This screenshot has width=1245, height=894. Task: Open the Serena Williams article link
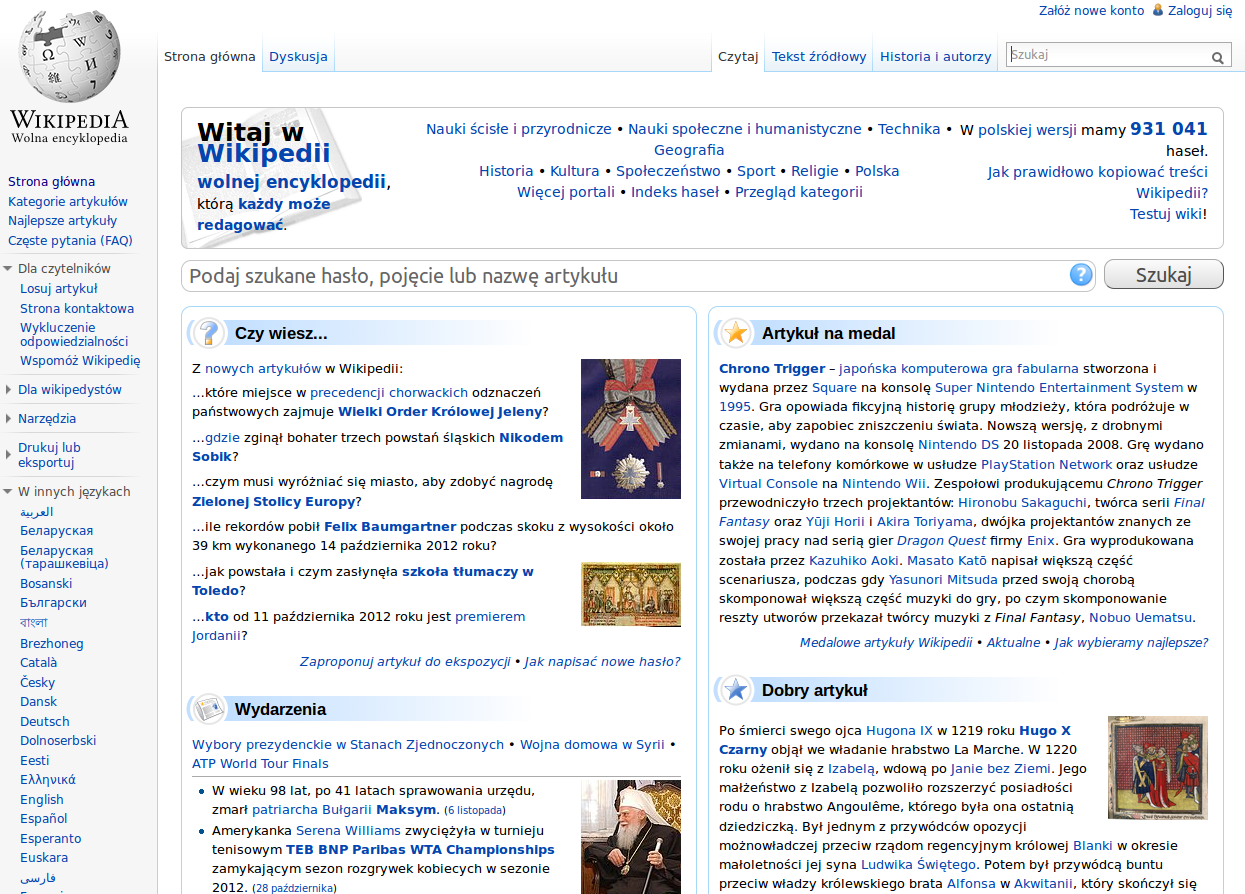[348, 830]
